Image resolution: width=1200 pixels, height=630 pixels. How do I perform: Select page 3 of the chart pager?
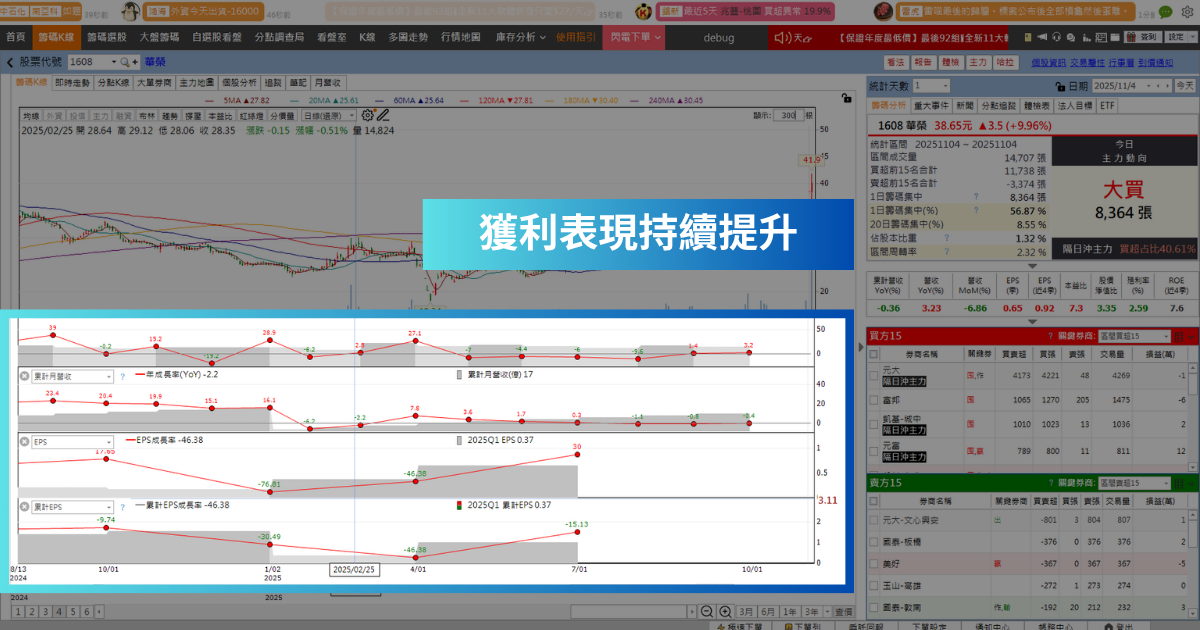[x=46, y=611]
